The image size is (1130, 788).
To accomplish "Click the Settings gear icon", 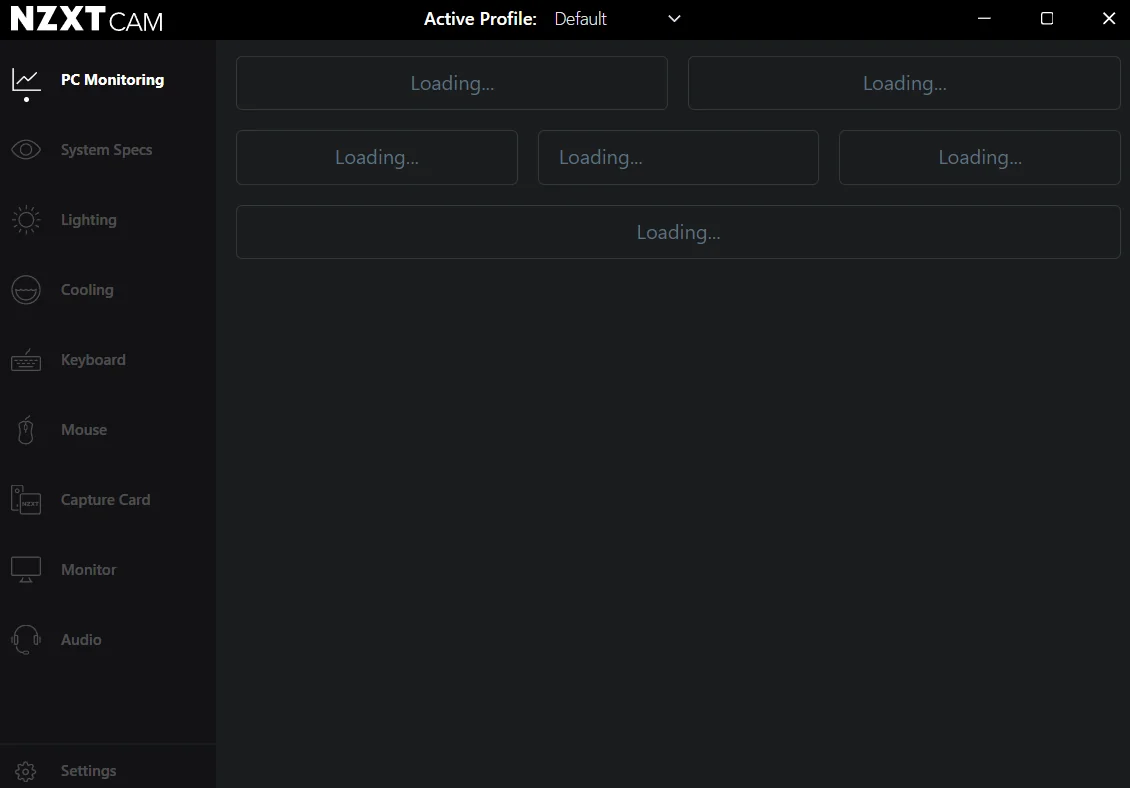I will 26,771.
